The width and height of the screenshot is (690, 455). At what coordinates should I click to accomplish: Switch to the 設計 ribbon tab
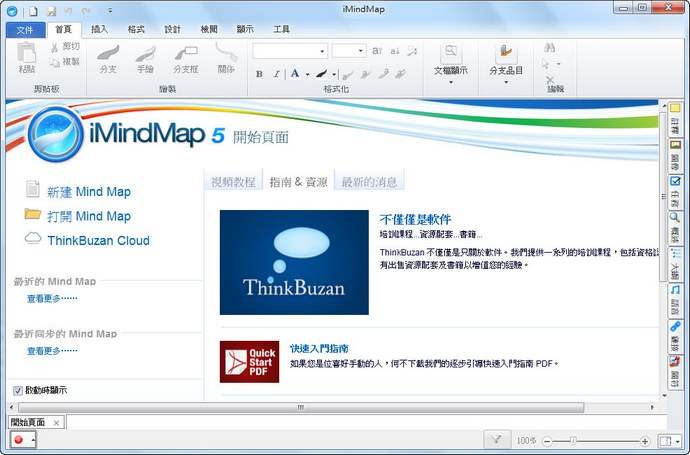pyautogui.click(x=172, y=29)
